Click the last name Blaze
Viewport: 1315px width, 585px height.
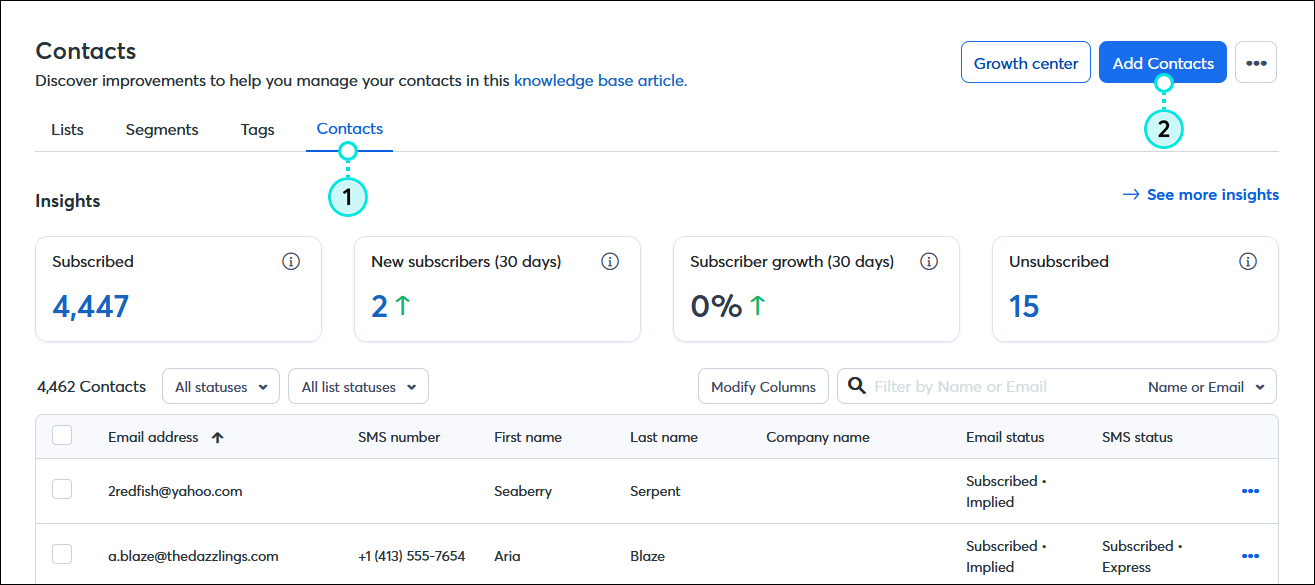click(x=647, y=556)
